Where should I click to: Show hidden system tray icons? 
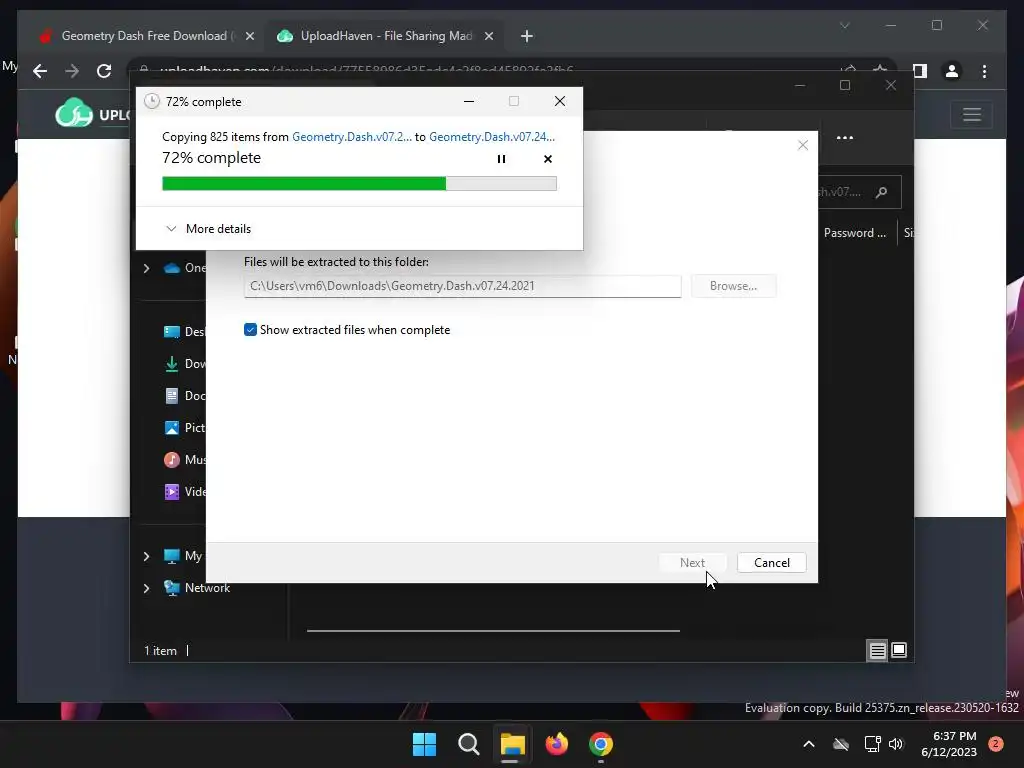808,744
